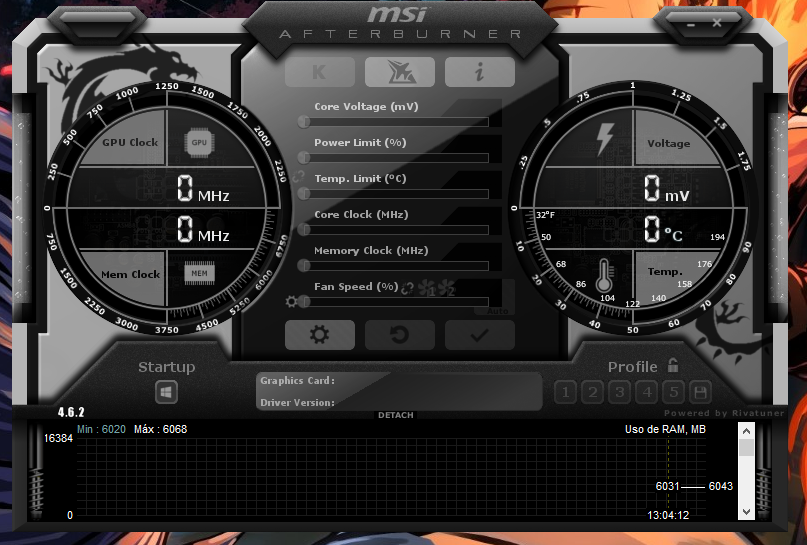Select profile slot 3

(x=620, y=393)
